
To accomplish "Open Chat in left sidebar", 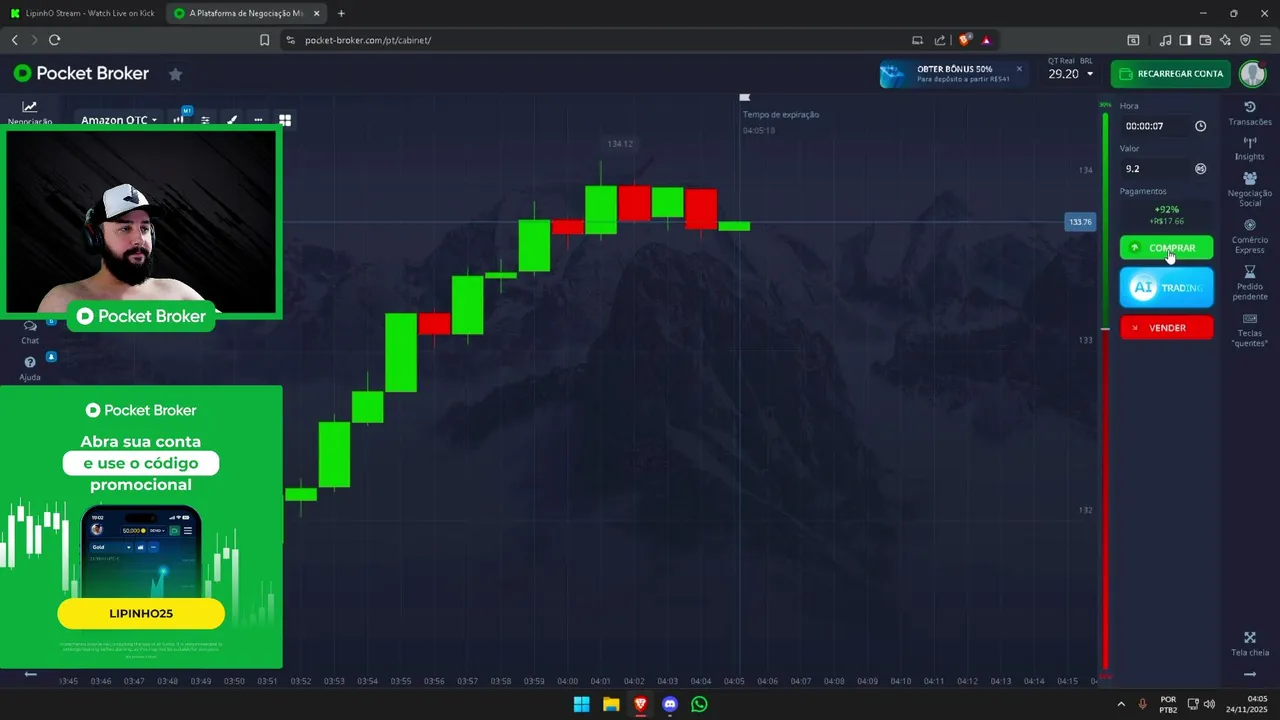I will pyautogui.click(x=30, y=332).
